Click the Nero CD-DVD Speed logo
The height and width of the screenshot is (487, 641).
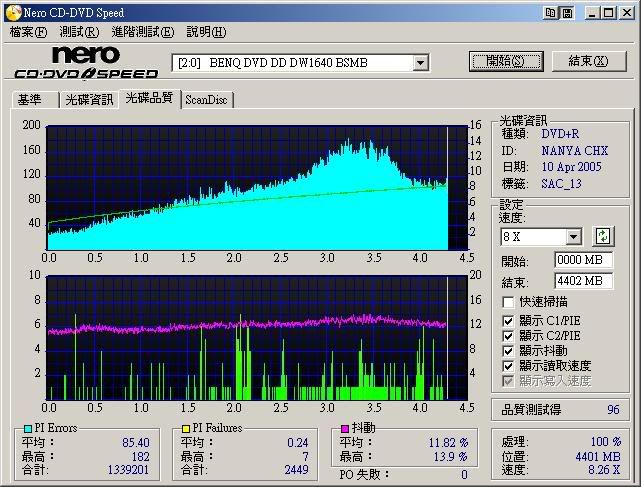click(x=86, y=62)
